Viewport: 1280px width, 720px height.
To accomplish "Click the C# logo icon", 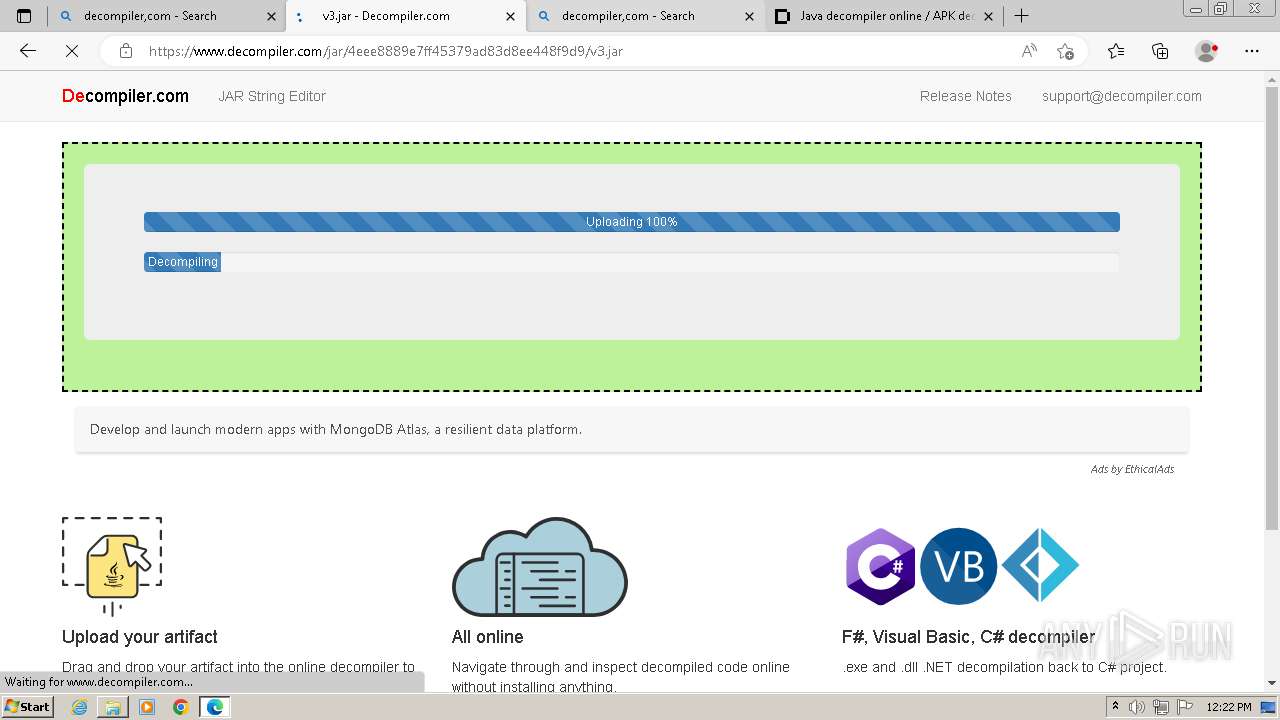I will click(880, 566).
